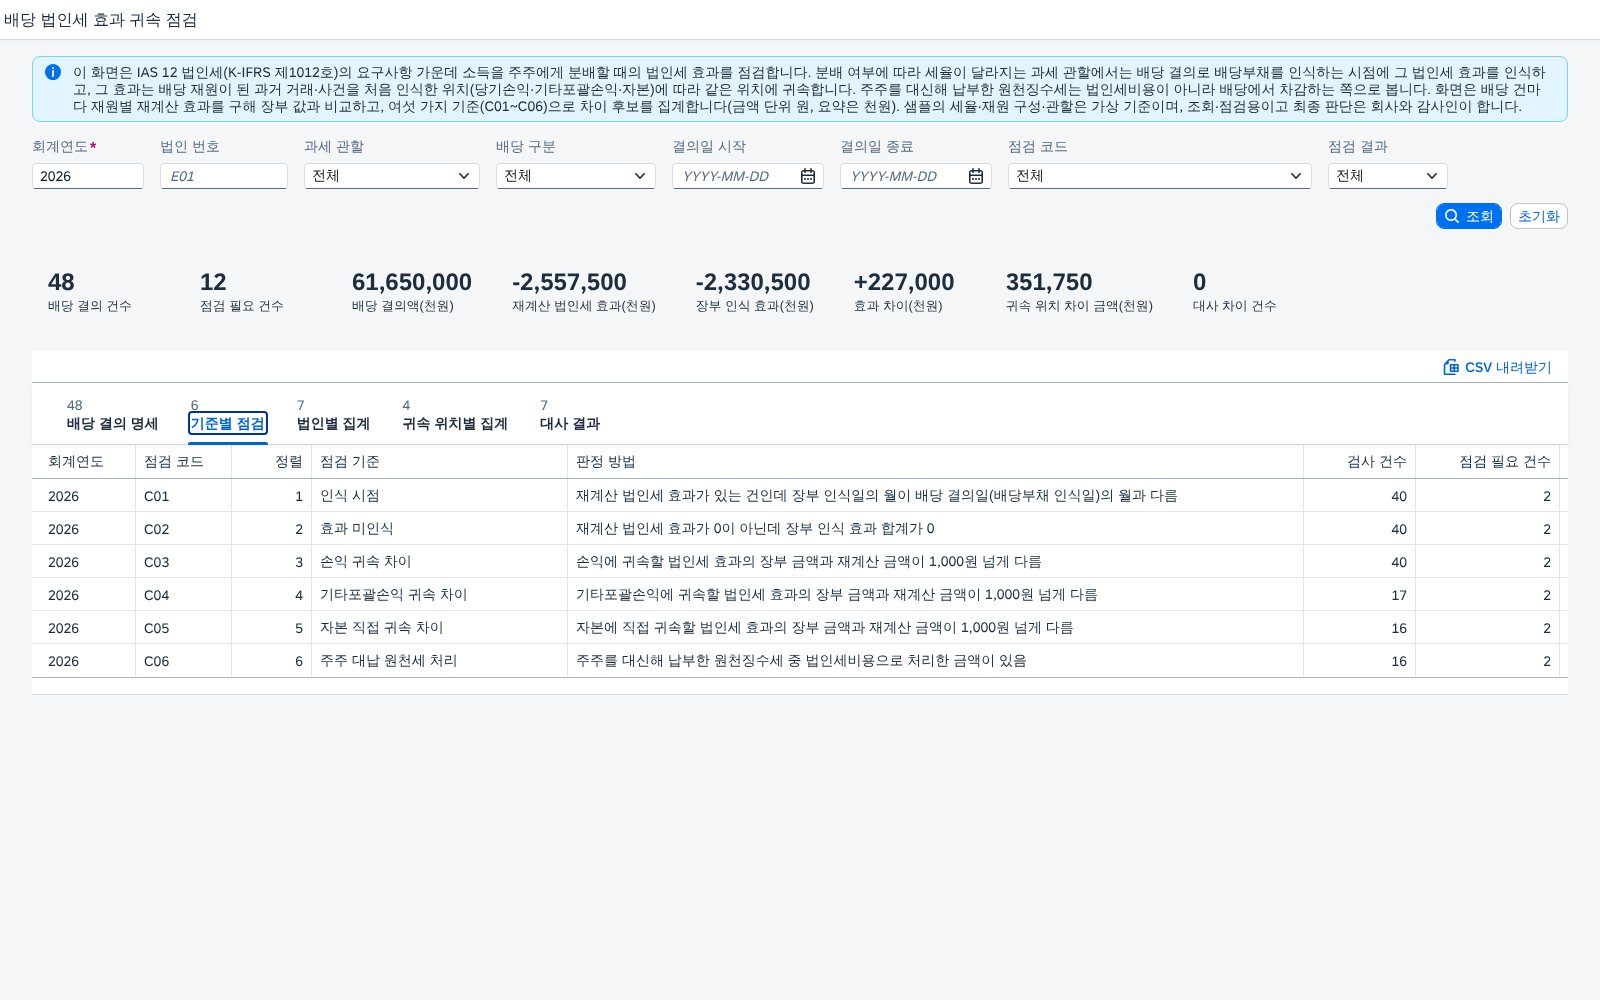Image resolution: width=1600 pixels, height=1000 pixels.
Task: Click the 귀속 위치 차이 금액 value 351,750
Action: (x=1049, y=282)
